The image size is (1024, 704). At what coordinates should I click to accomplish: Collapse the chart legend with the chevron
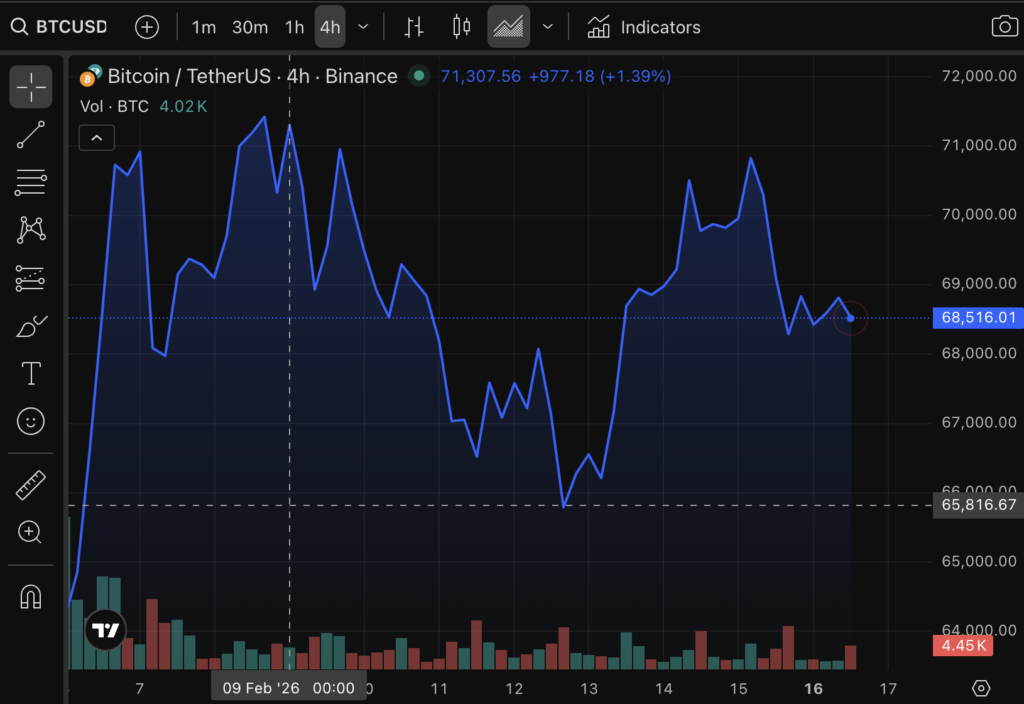click(96, 138)
